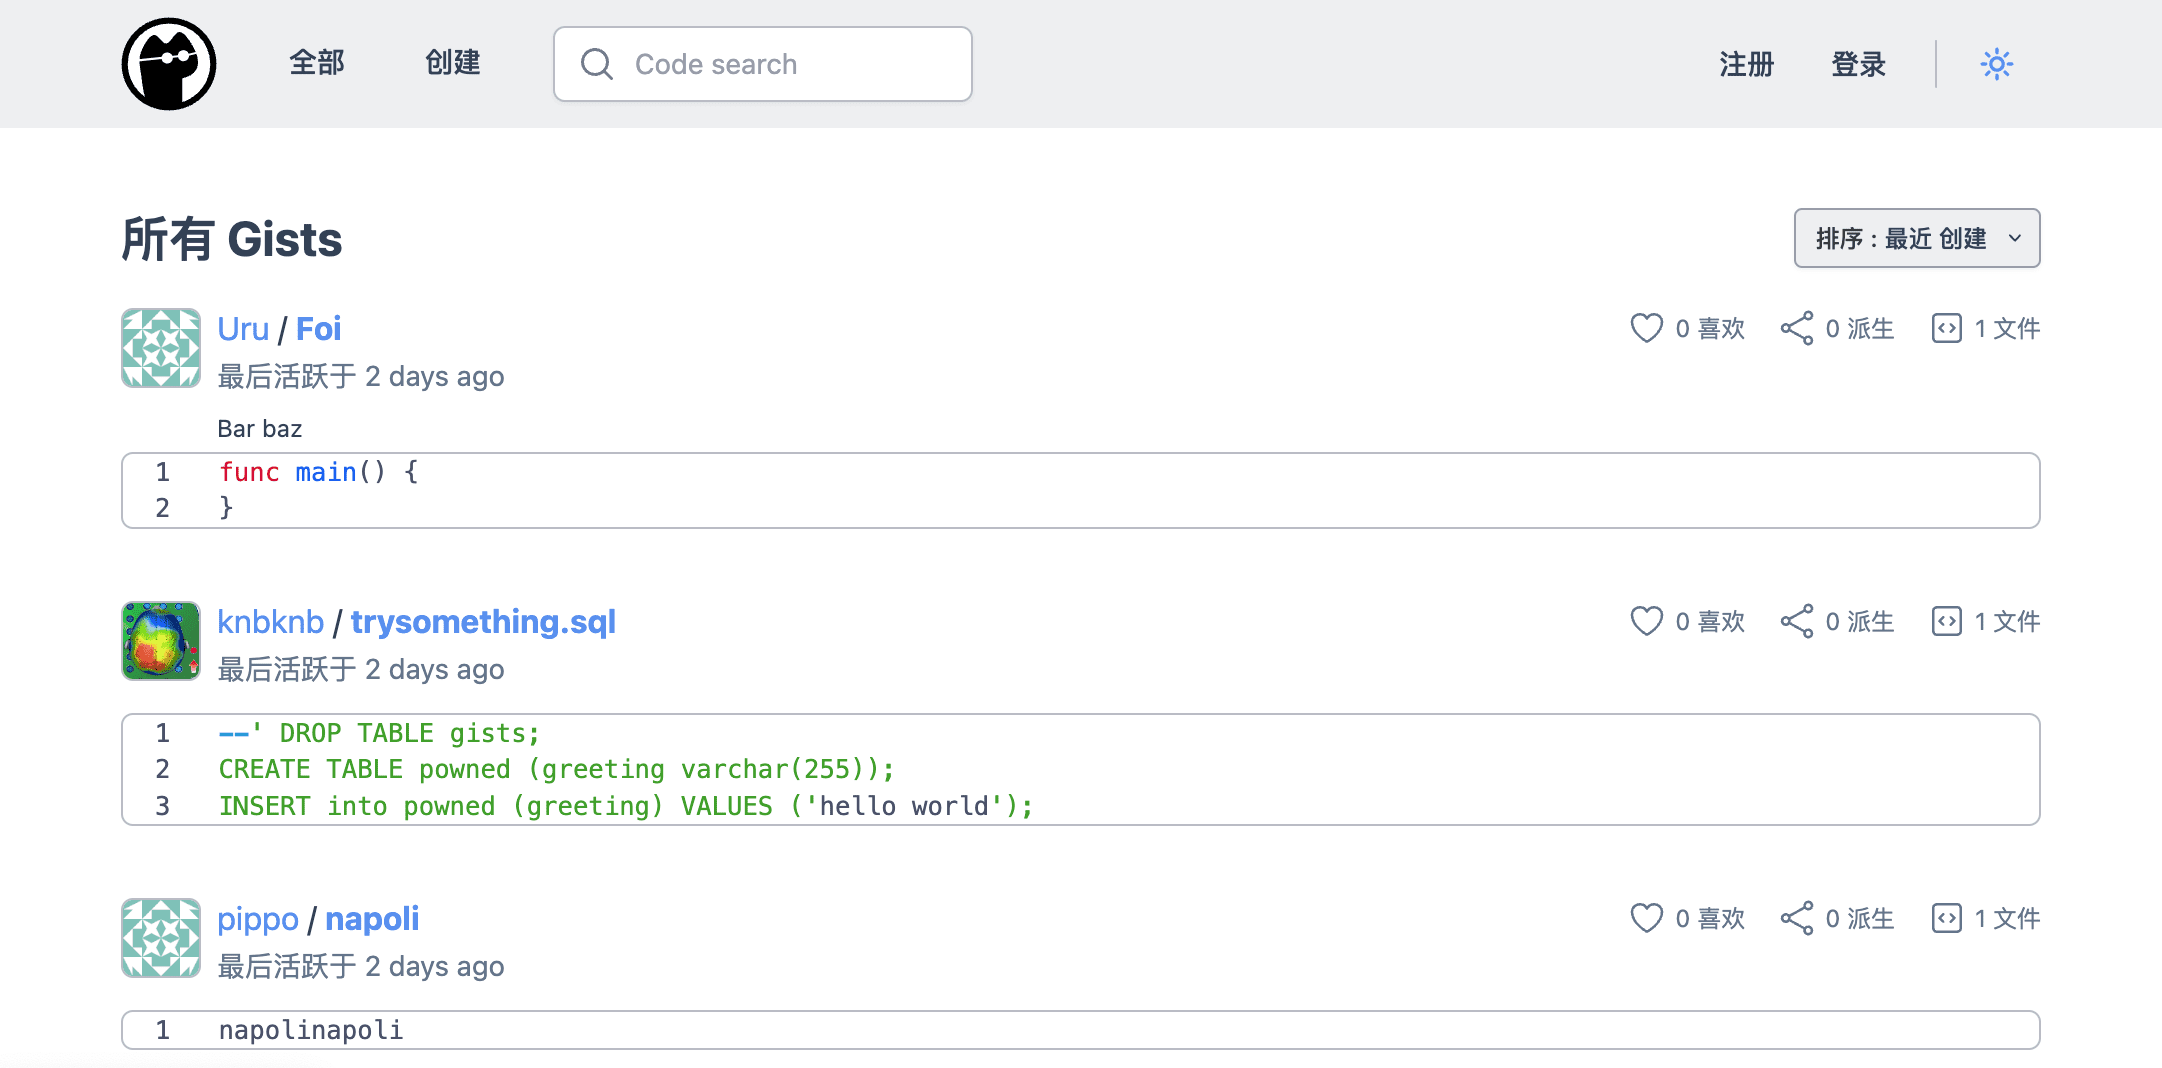Click the 登录 (Login) link
This screenshot has height=1068, width=2162.
point(1858,64)
